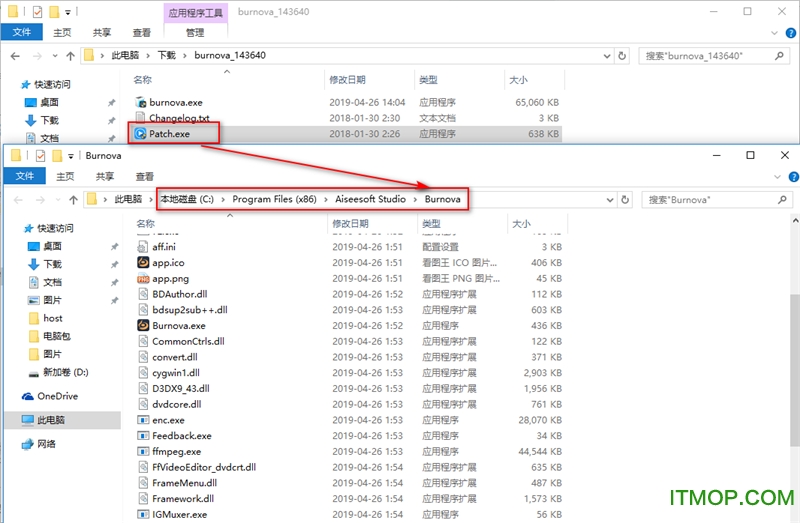Click refresh button in burnova_143640 window
800x523 pixels.
622,56
